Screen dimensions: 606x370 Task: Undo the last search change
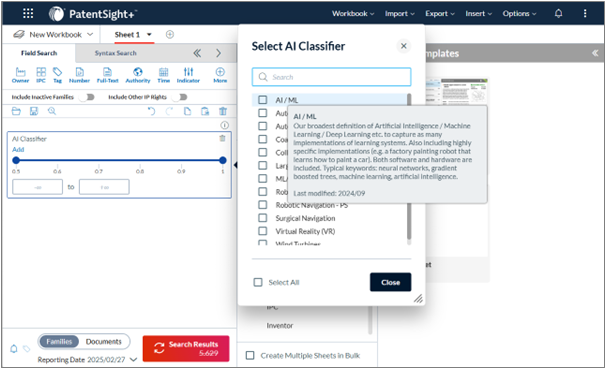coord(151,111)
